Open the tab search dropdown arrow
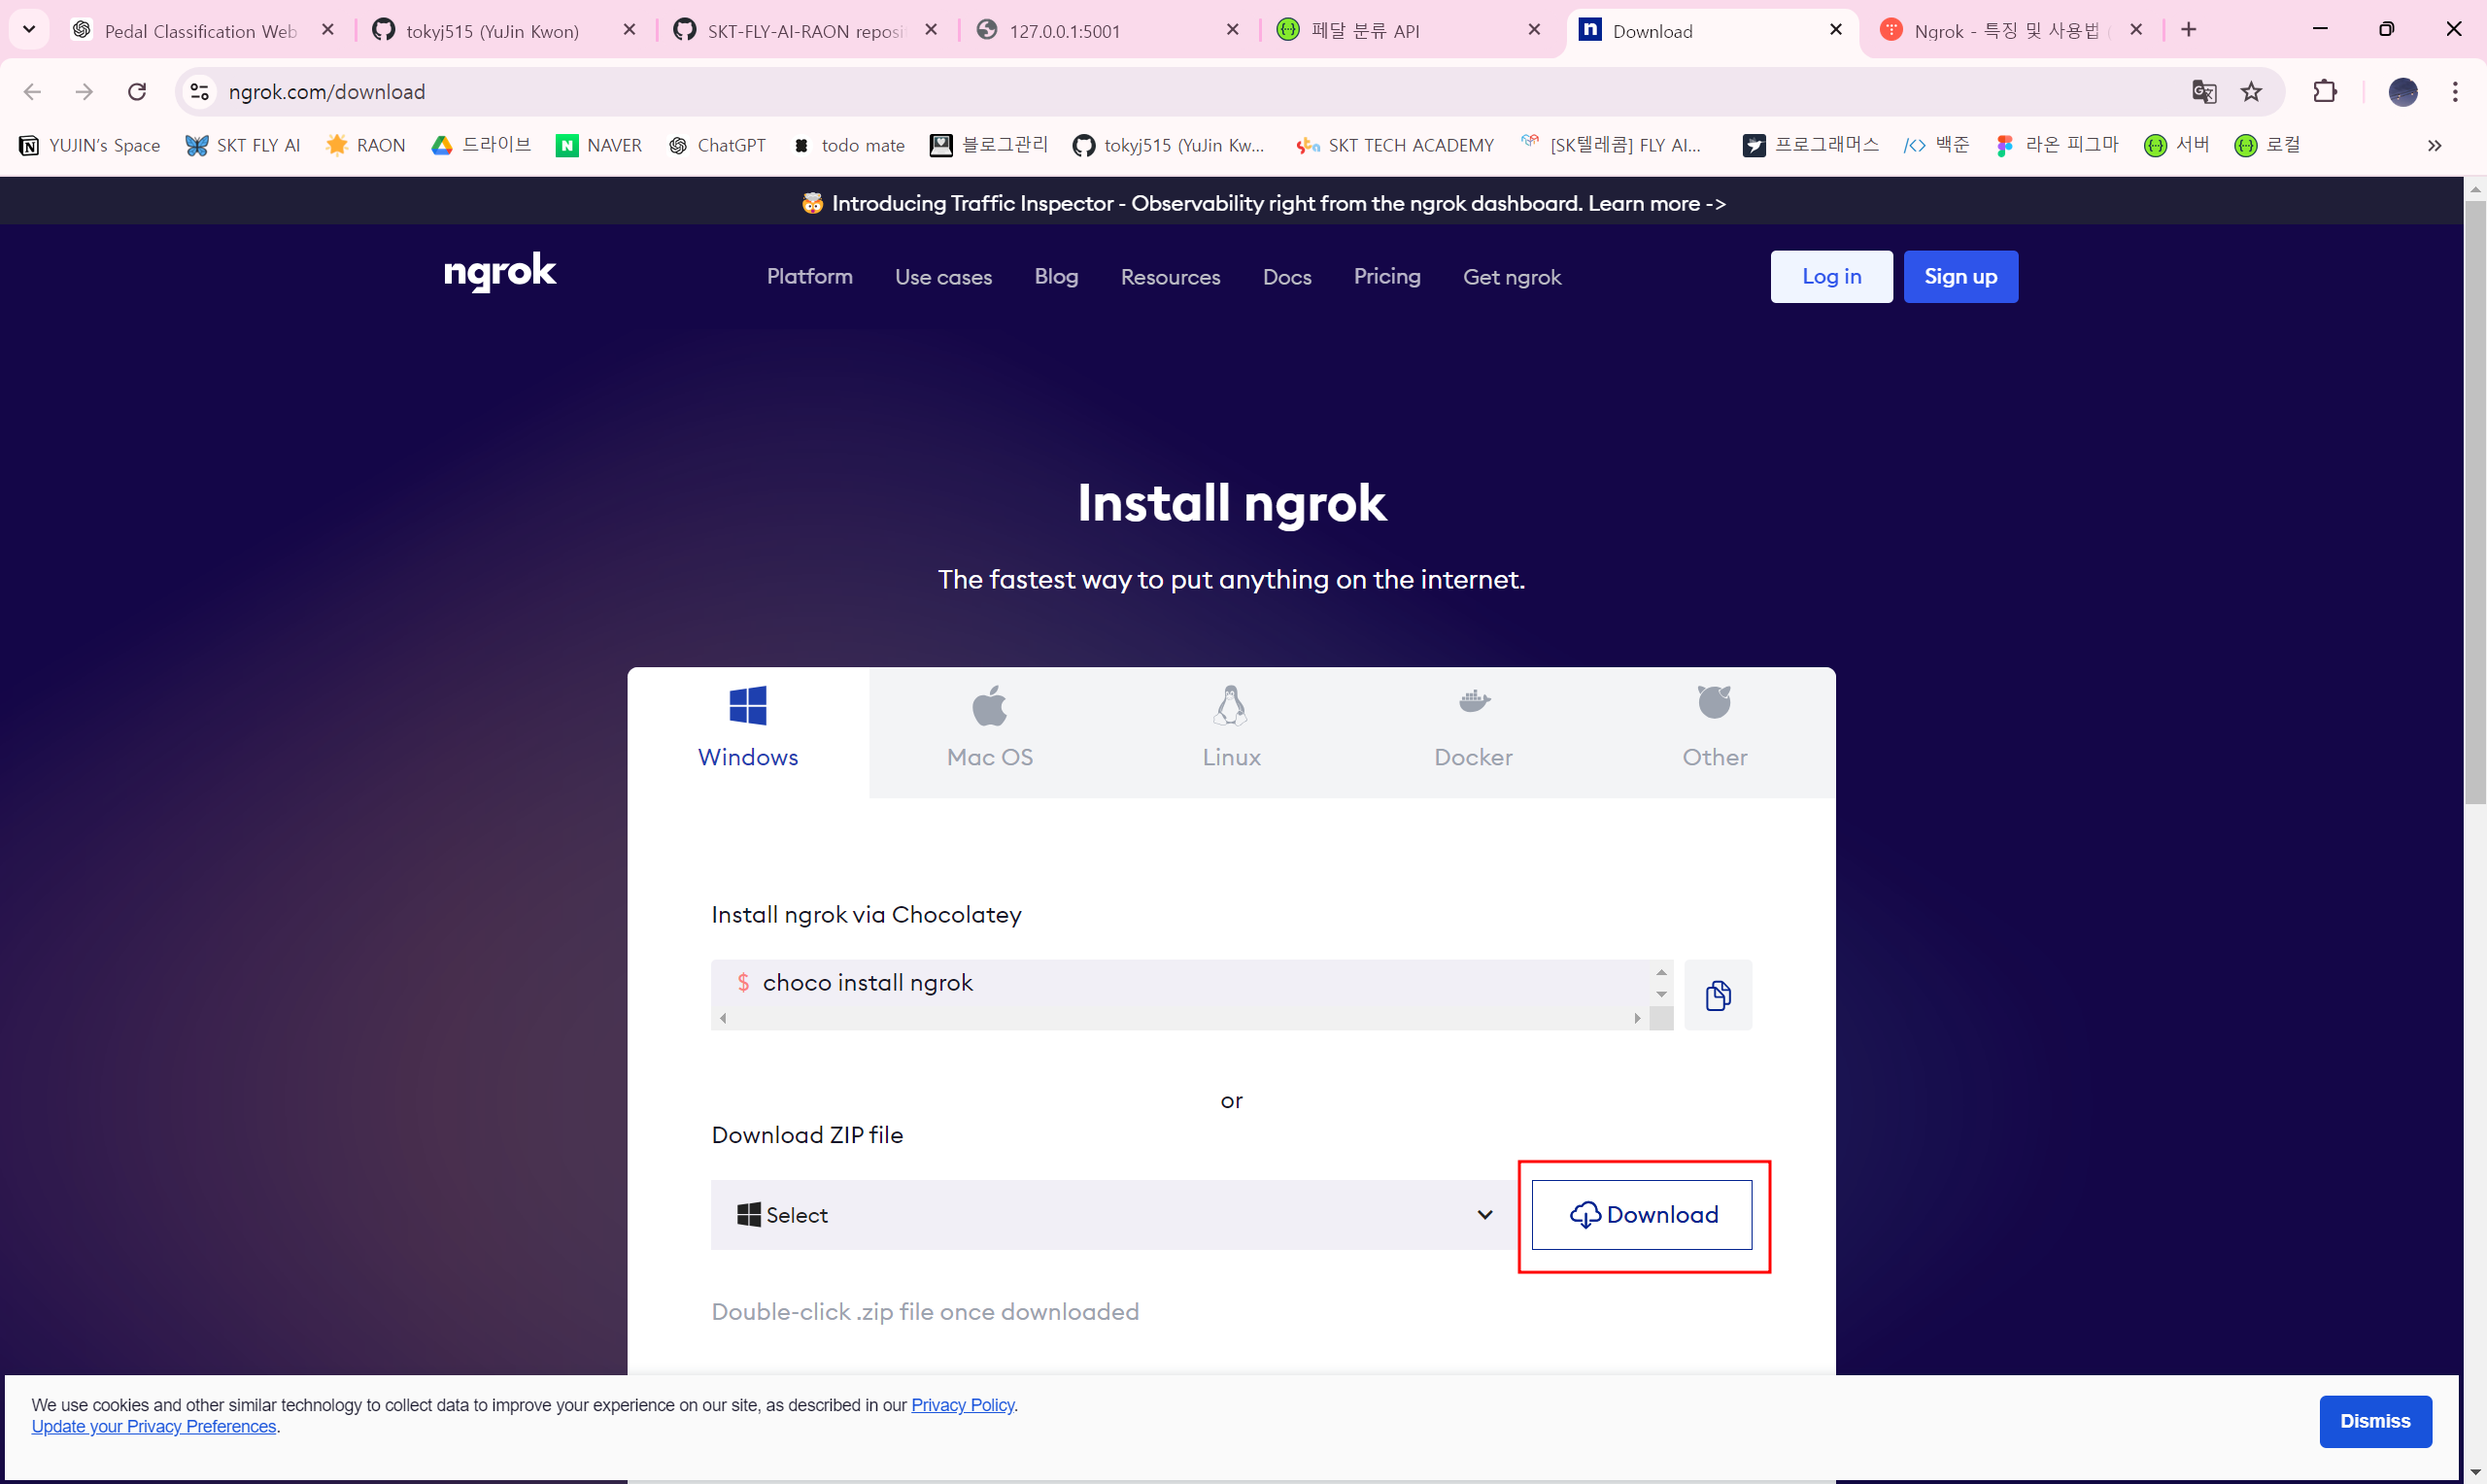This screenshot has width=2487, height=1484. tap(29, 29)
